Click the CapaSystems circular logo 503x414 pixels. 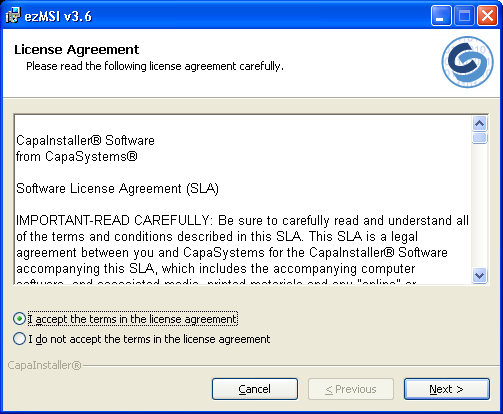pyautogui.click(x=467, y=62)
